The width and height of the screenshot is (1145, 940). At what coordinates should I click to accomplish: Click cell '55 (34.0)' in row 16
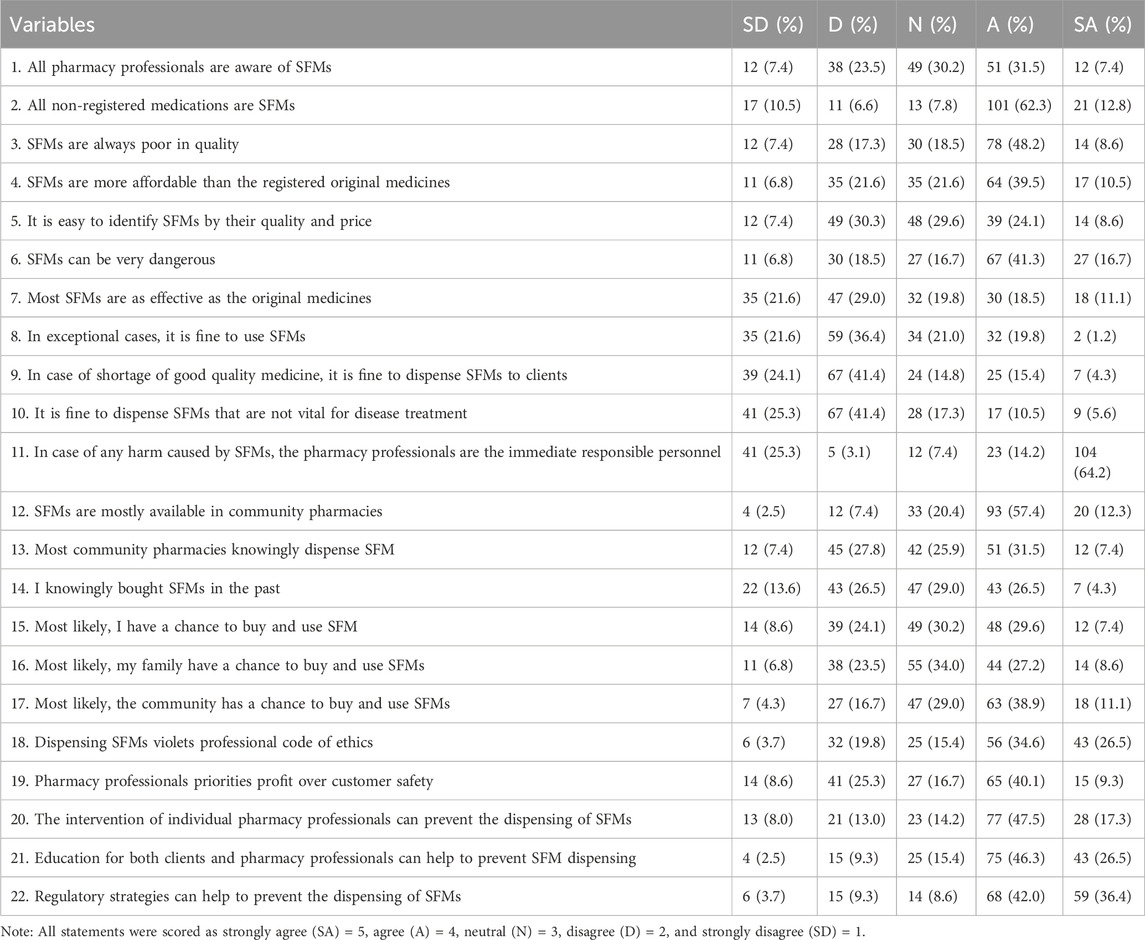(935, 665)
